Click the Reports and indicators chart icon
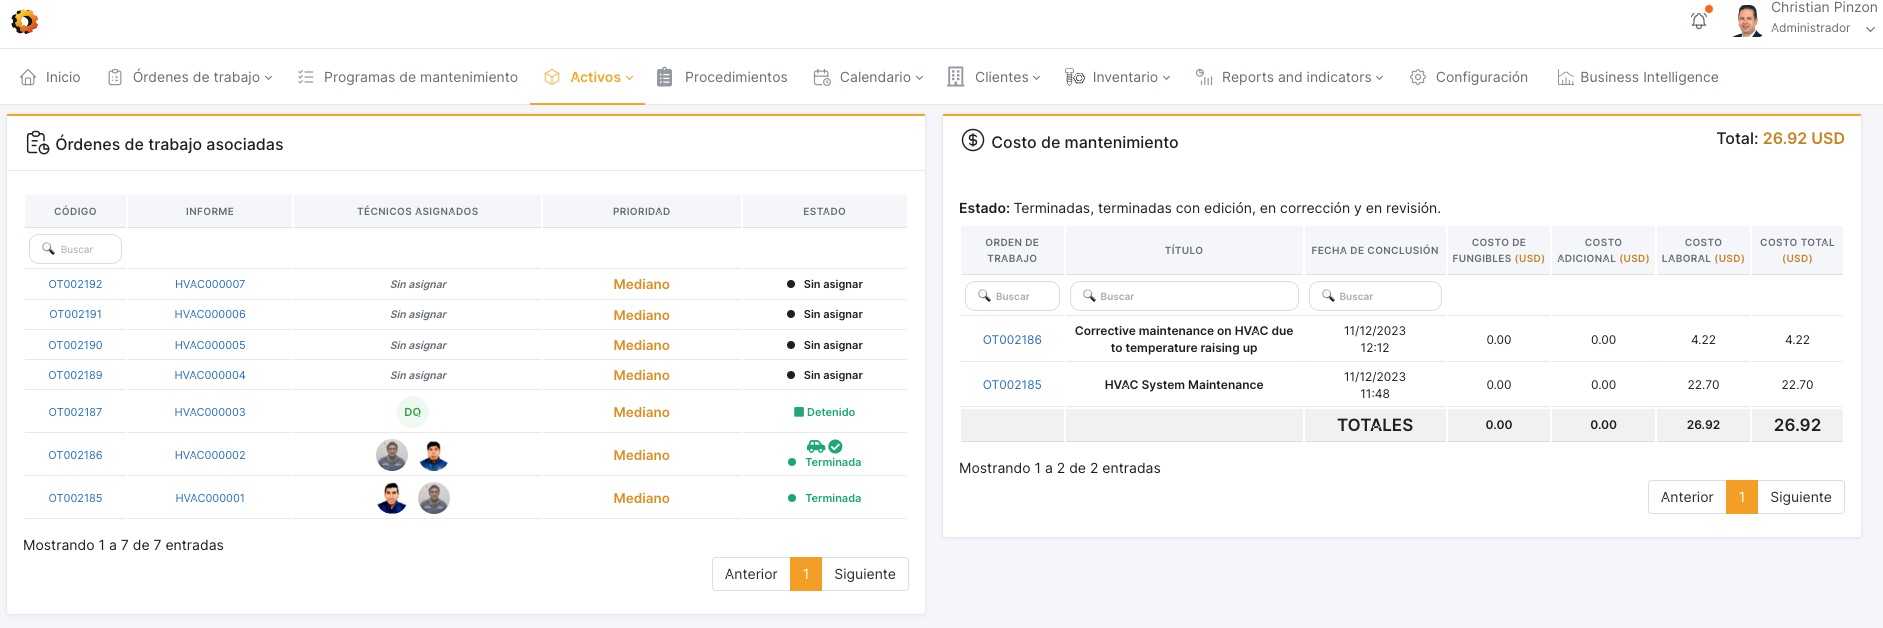 pos(1204,77)
